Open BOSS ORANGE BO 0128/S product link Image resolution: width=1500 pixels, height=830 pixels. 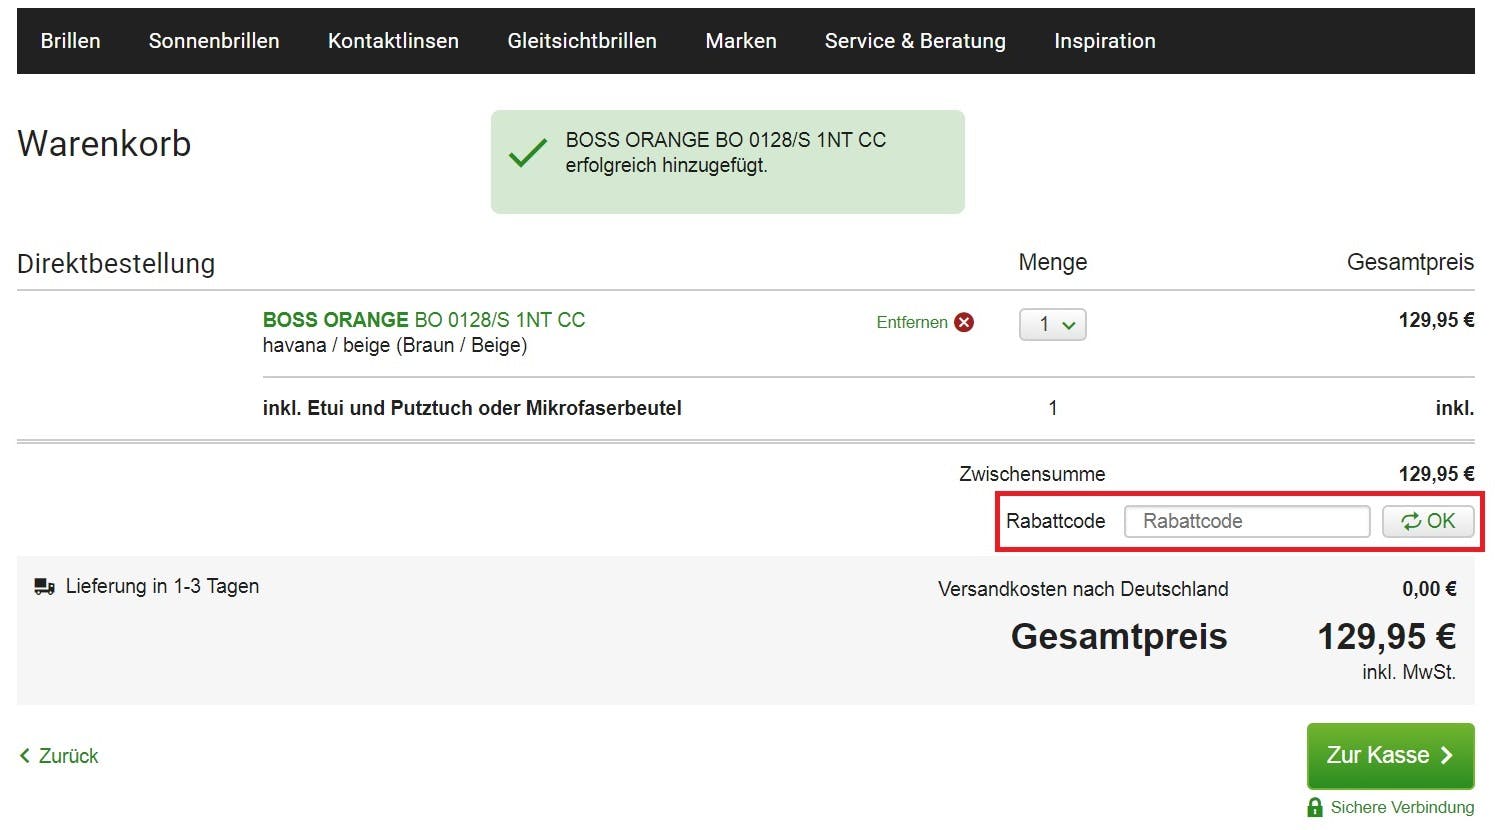[x=424, y=320]
